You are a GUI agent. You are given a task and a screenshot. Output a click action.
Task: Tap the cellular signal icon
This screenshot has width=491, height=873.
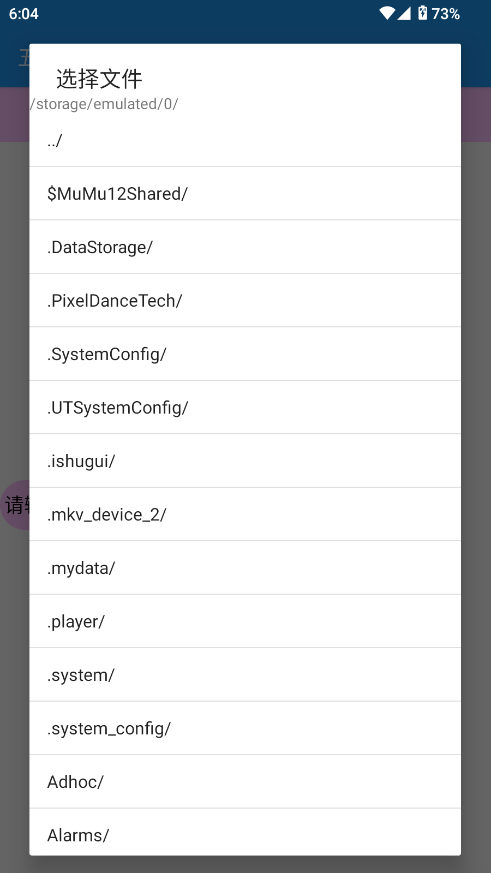[404, 13]
